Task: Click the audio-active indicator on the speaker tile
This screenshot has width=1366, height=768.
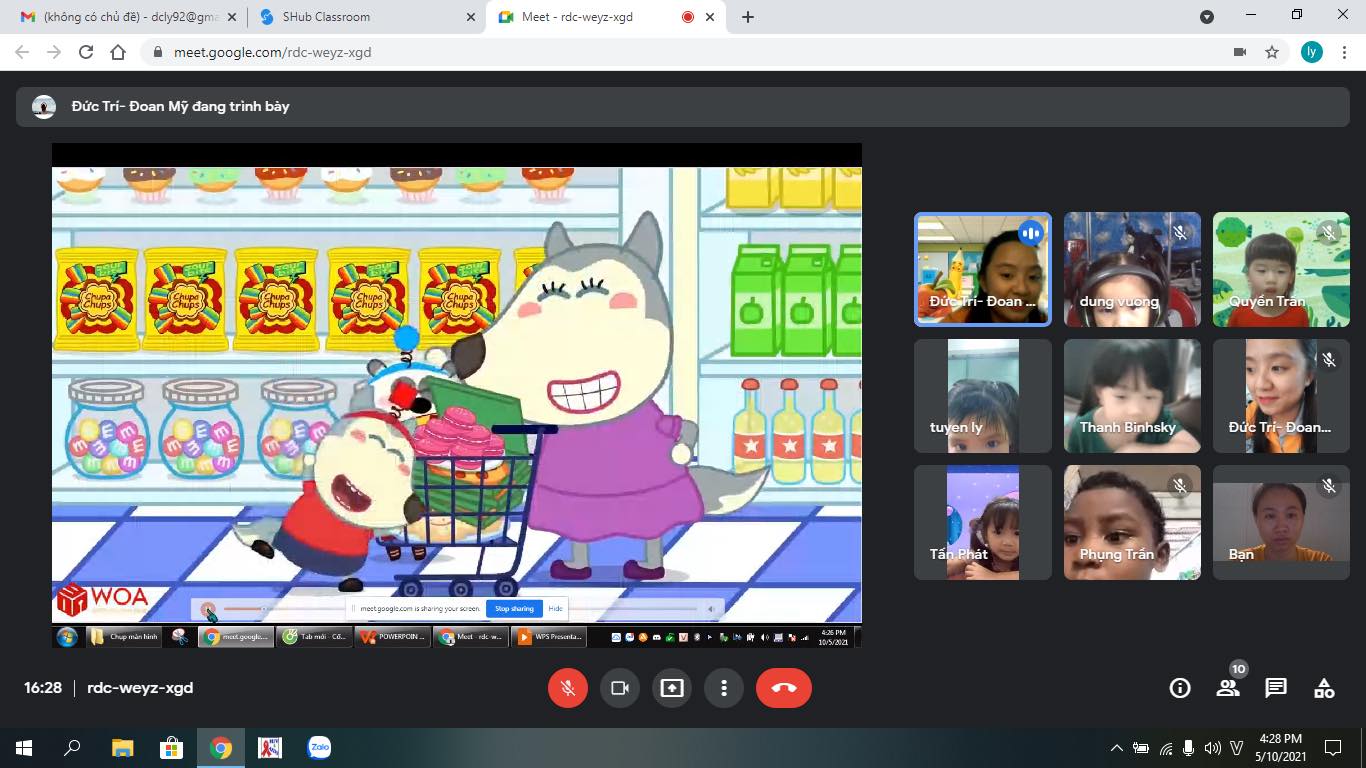Action: point(1031,233)
